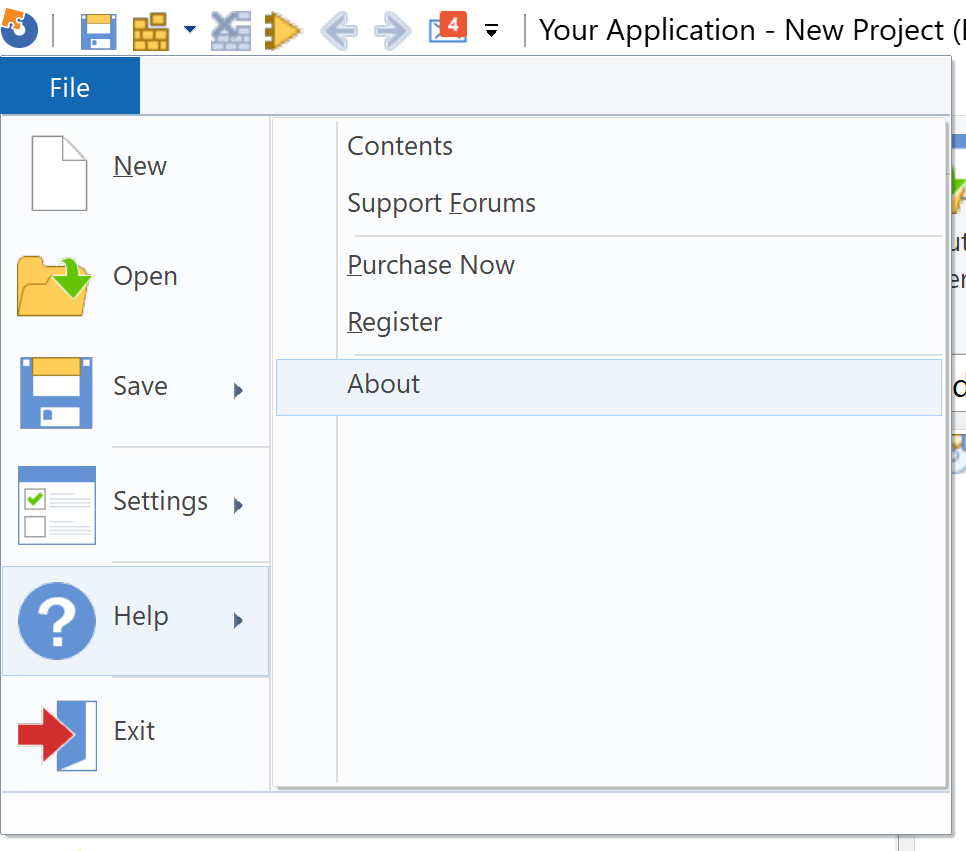Click the Help question mark icon
This screenshot has height=851, width=966.
pos(56,620)
